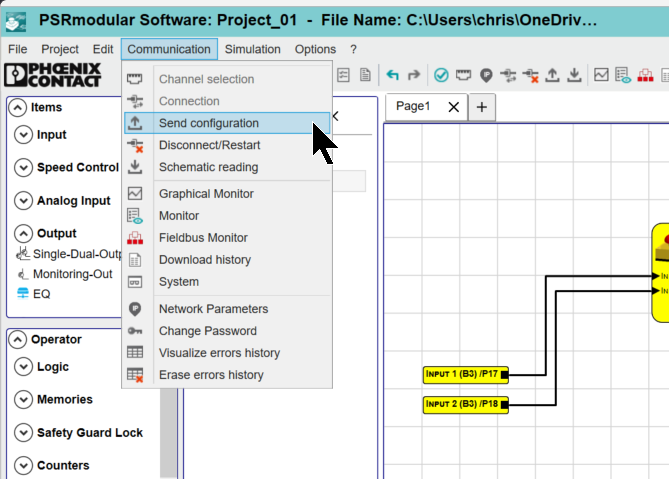Add a new page with plus button

click(482, 107)
